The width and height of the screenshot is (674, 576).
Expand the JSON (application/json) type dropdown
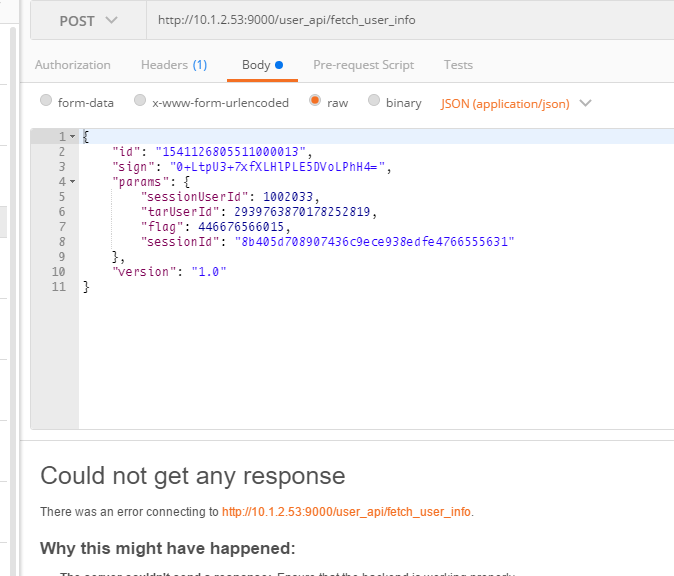tap(505, 103)
